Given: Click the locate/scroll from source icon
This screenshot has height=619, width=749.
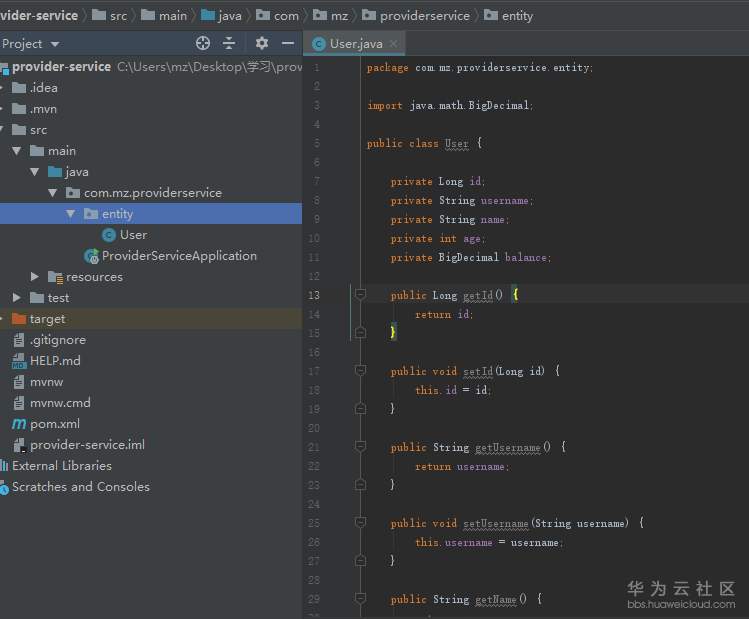Looking at the screenshot, I should 203,43.
